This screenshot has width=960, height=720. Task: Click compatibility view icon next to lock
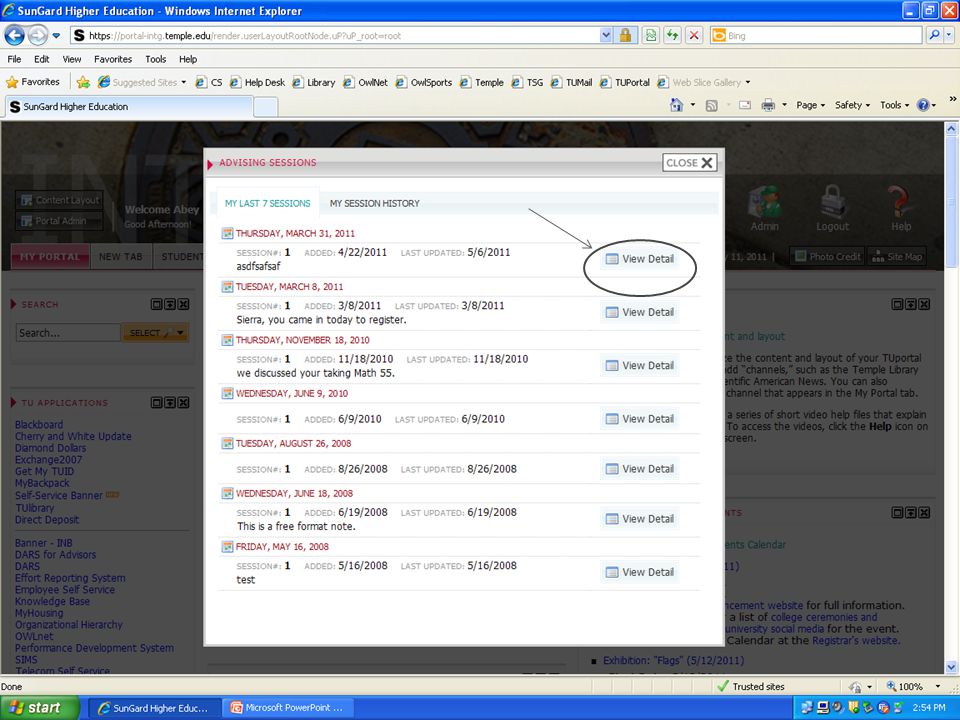650,36
